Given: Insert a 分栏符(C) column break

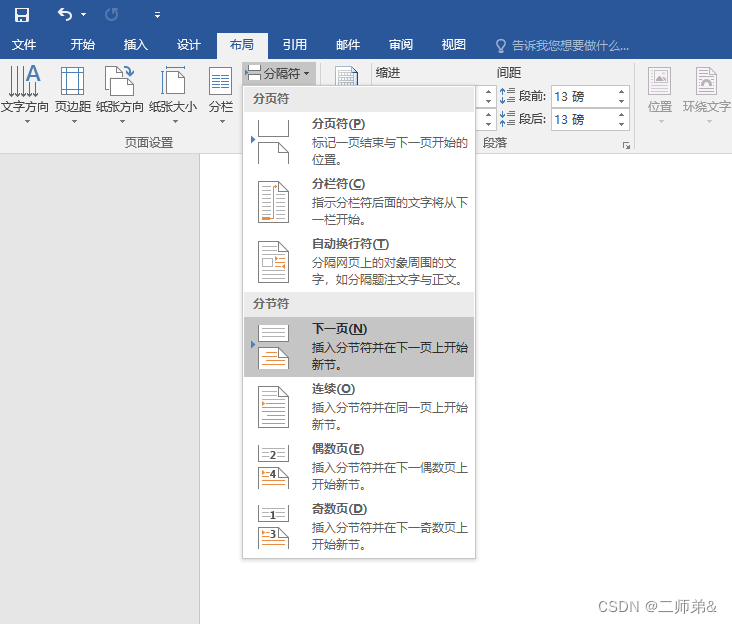Looking at the screenshot, I should click(x=359, y=202).
